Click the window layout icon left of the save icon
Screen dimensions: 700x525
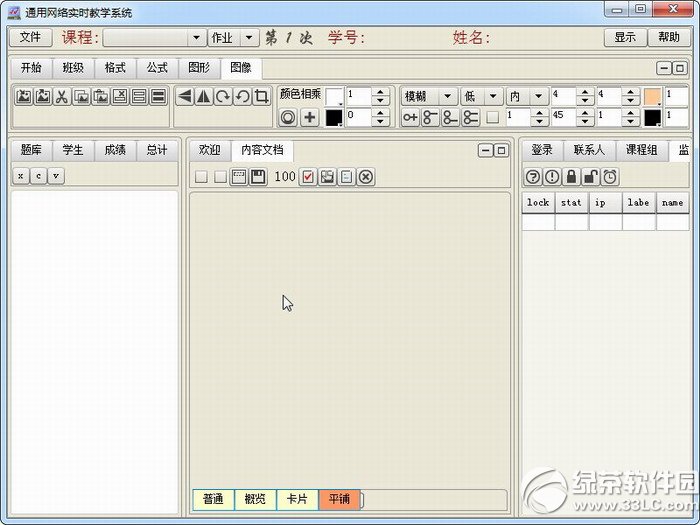coord(238,177)
